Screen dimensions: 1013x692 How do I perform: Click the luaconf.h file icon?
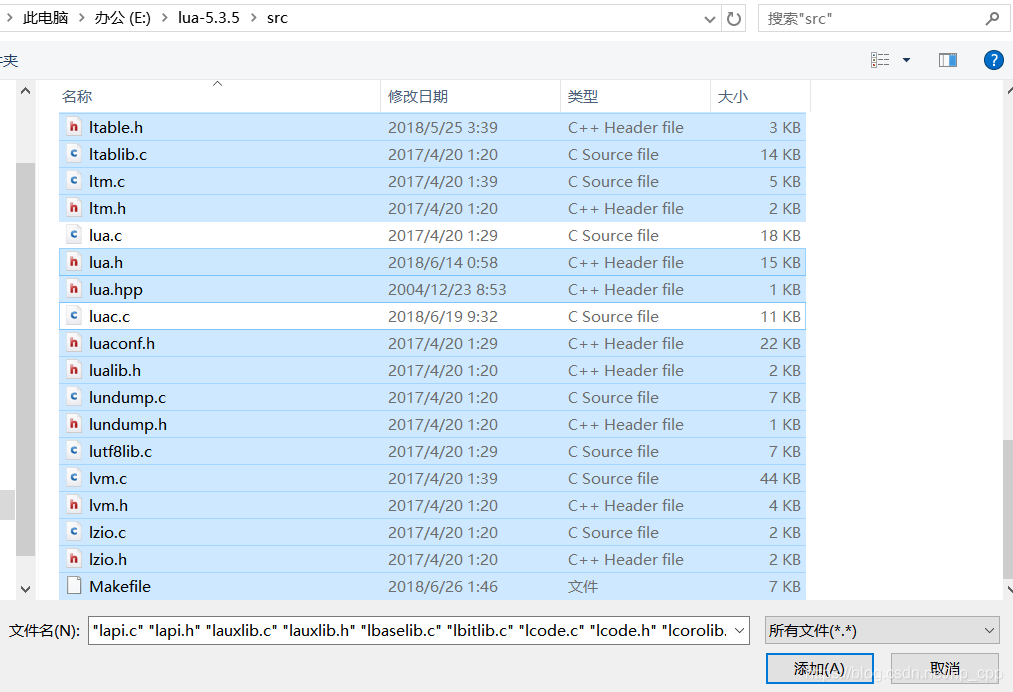74,344
